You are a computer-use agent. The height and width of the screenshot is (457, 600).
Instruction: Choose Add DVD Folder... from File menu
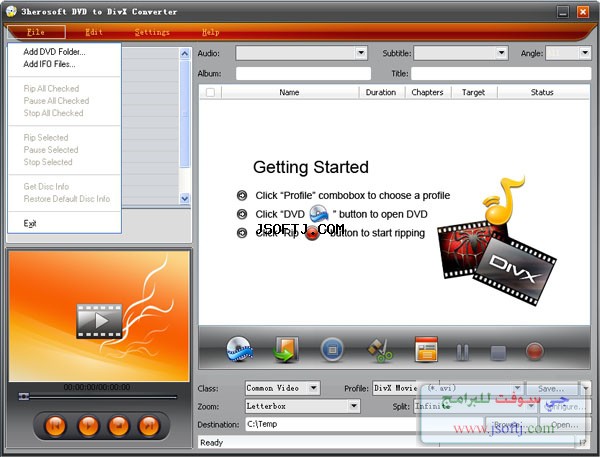point(54,52)
